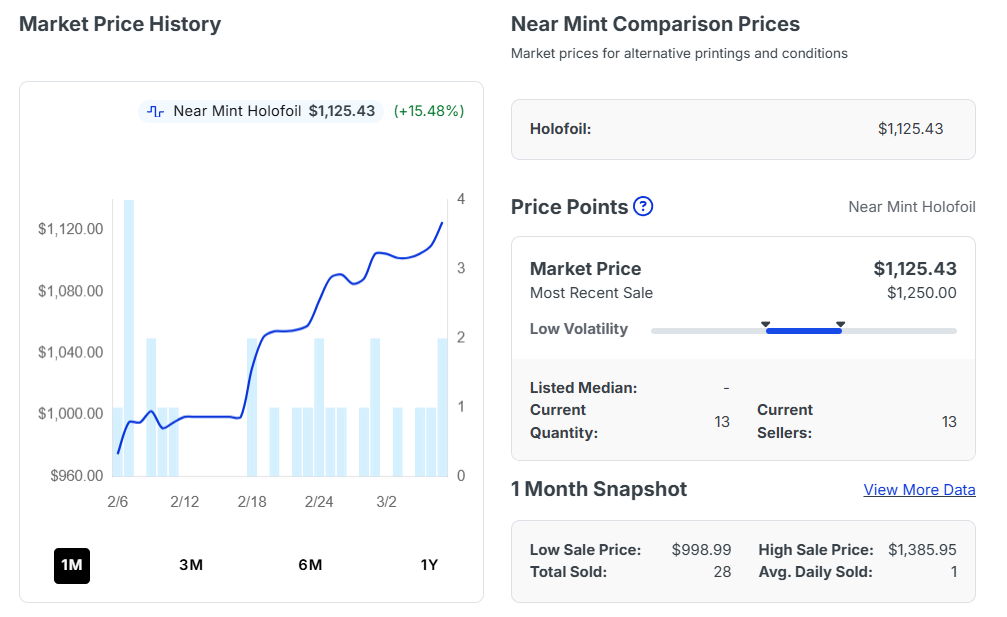
Task: Click the blue Low Volatility range bar
Action: [803, 331]
